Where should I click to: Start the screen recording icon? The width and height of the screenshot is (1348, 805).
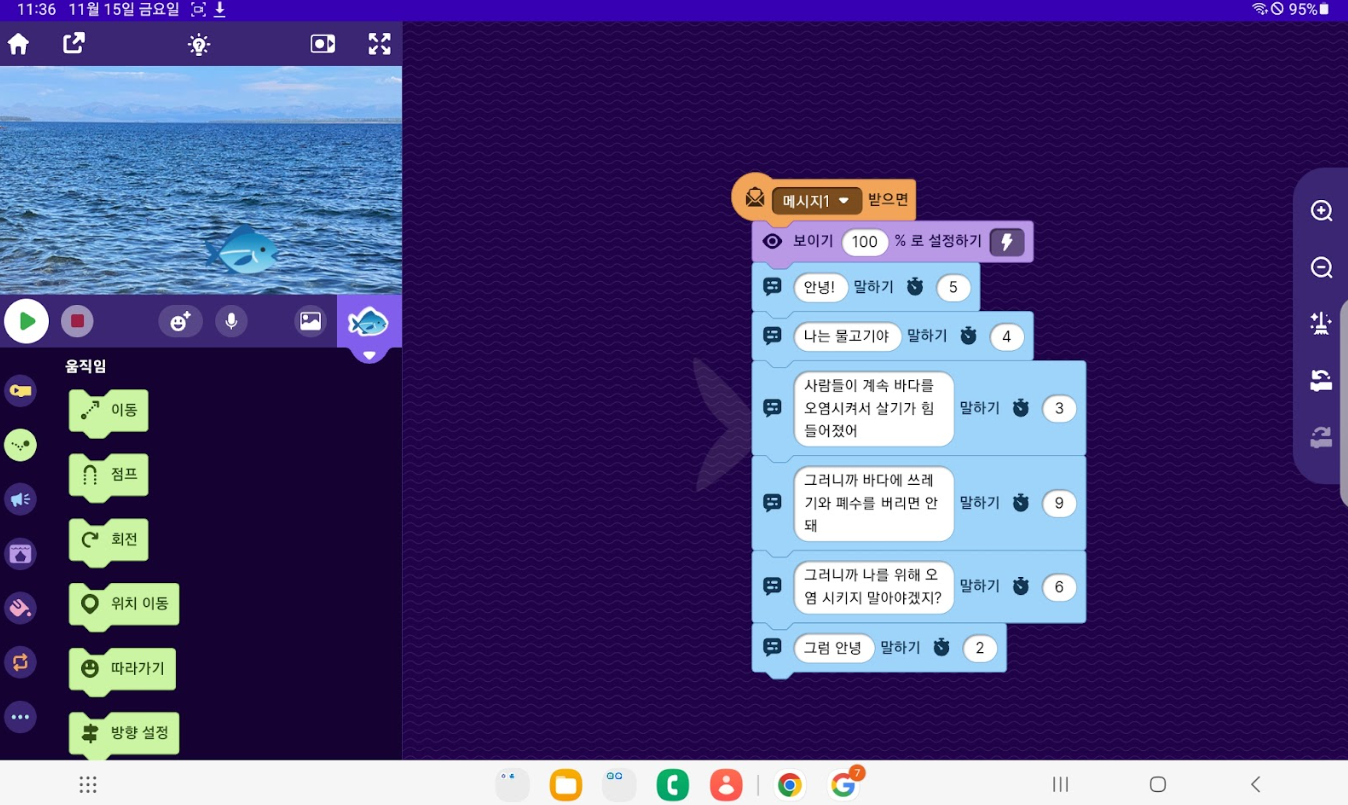coord(323,44)
